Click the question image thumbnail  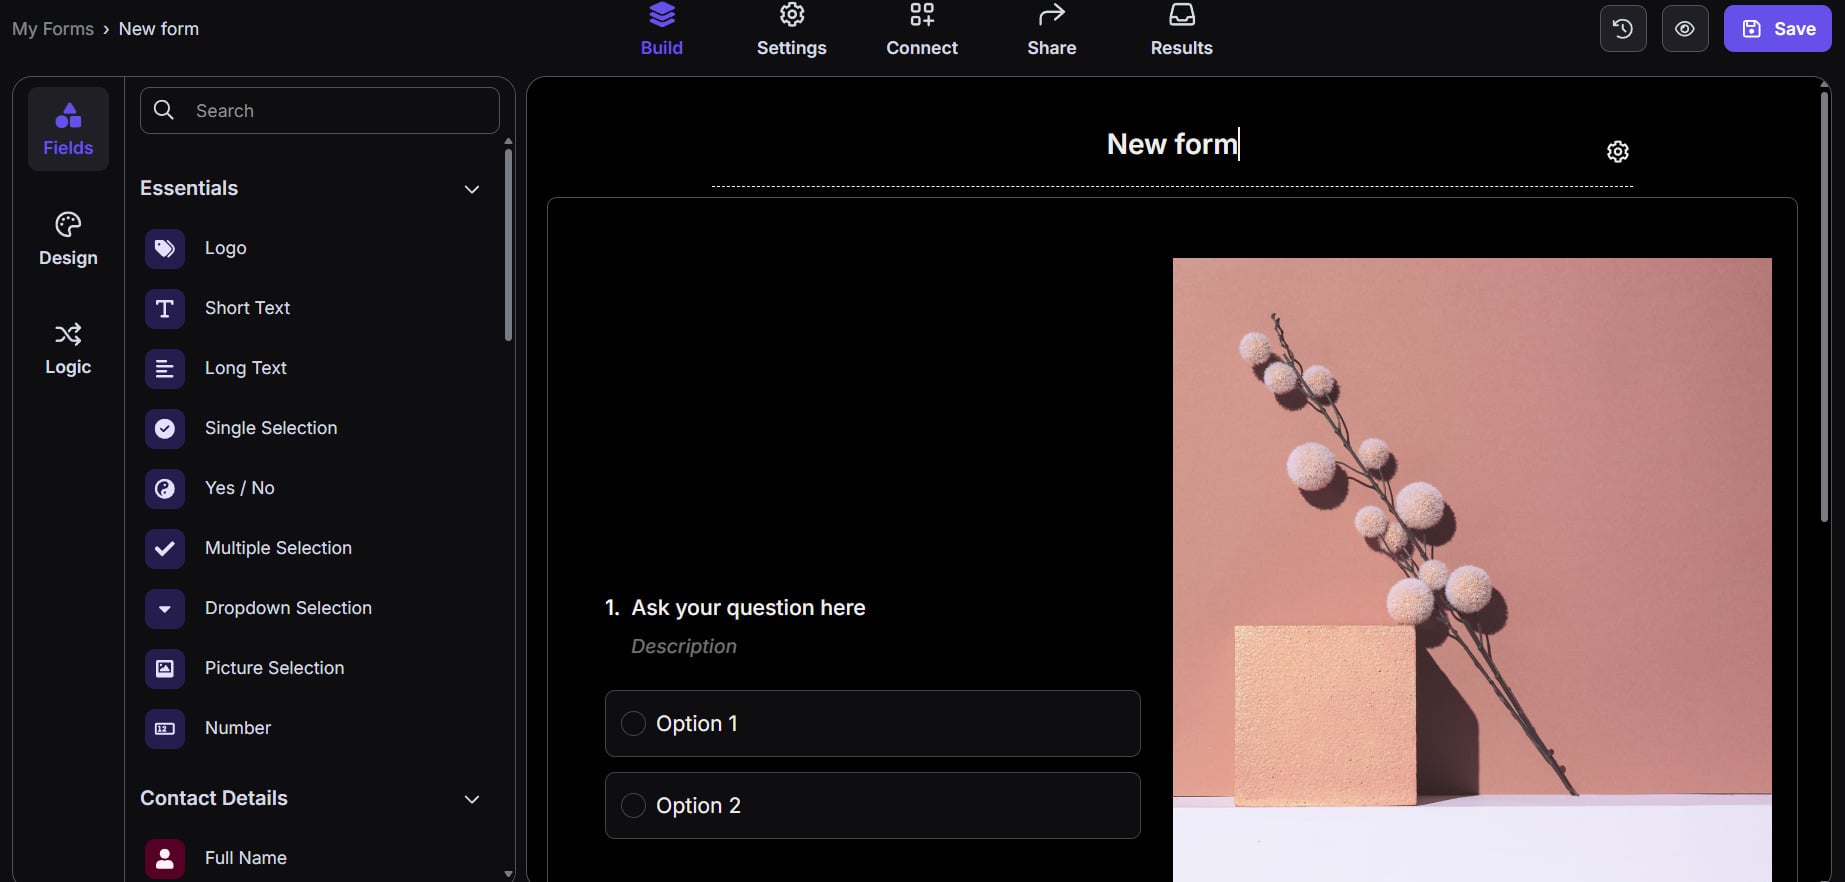[1472, 570]
